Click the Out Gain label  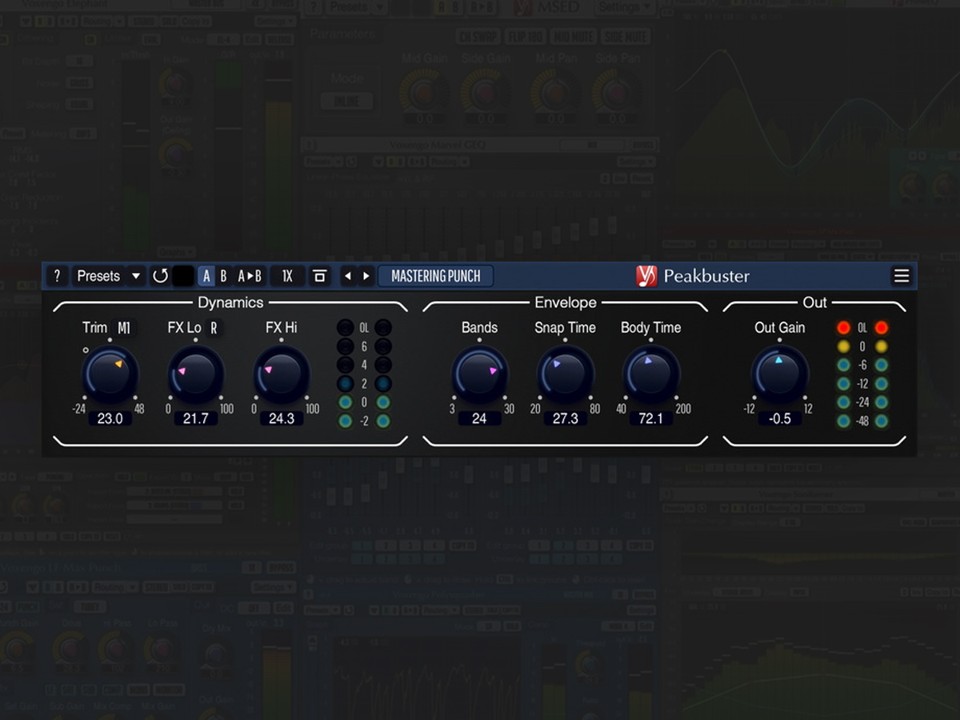click(x=779, y=328)
